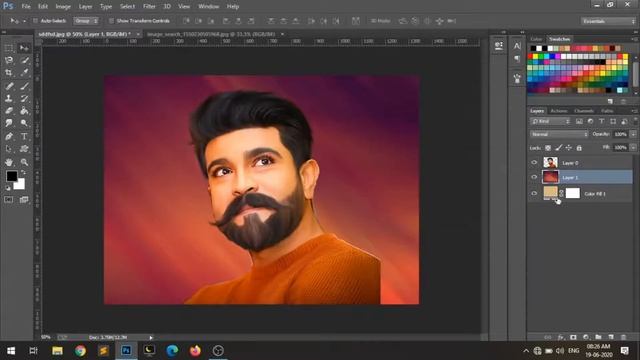Check Show Transform Controls
The width and height of the screenshot is (640, 360).
111,21
